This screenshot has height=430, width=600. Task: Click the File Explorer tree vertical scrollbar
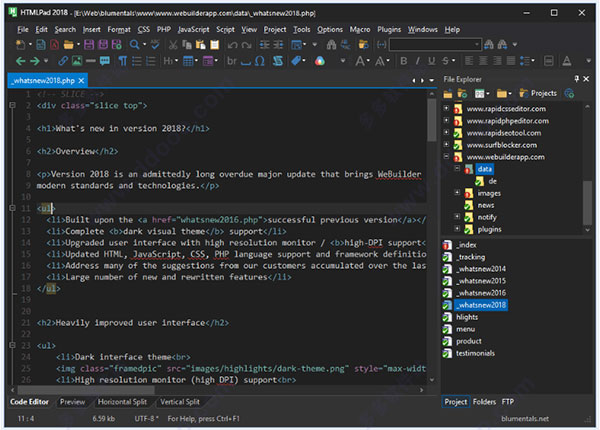pos(587,168)
